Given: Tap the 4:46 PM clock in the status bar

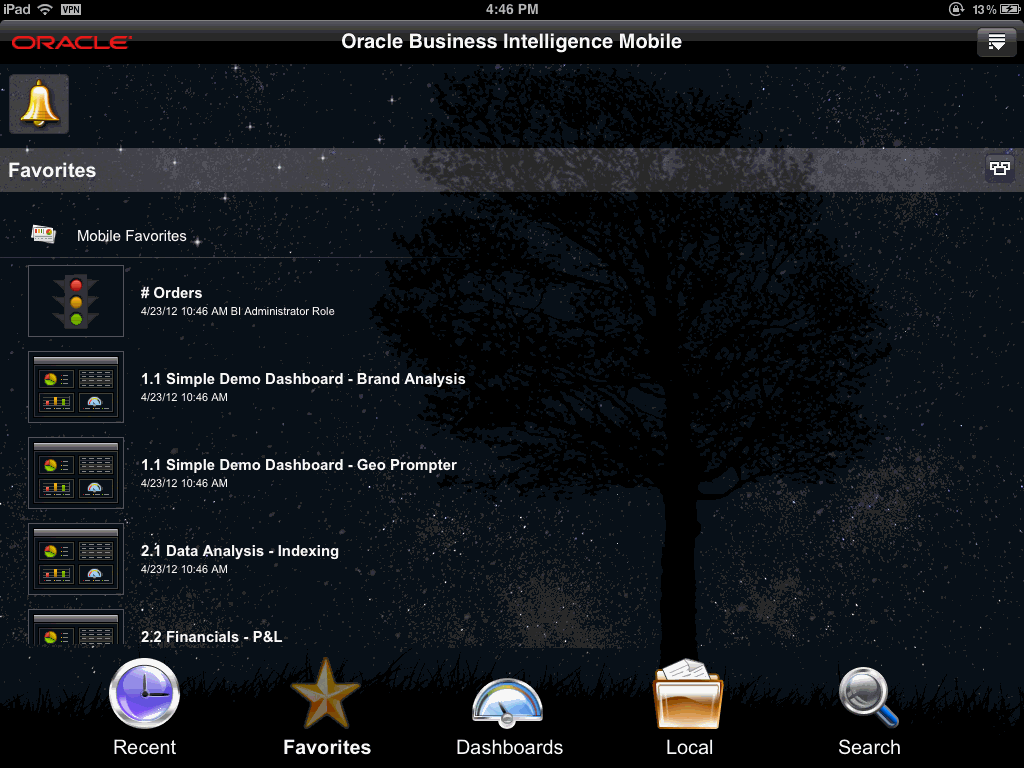Looking at the screenshot, I should pos(512,9).
